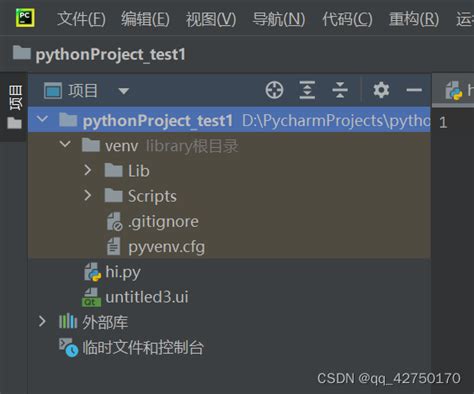Click the folder icon in left sidebar
474x394 pixels.
point(15,123)
